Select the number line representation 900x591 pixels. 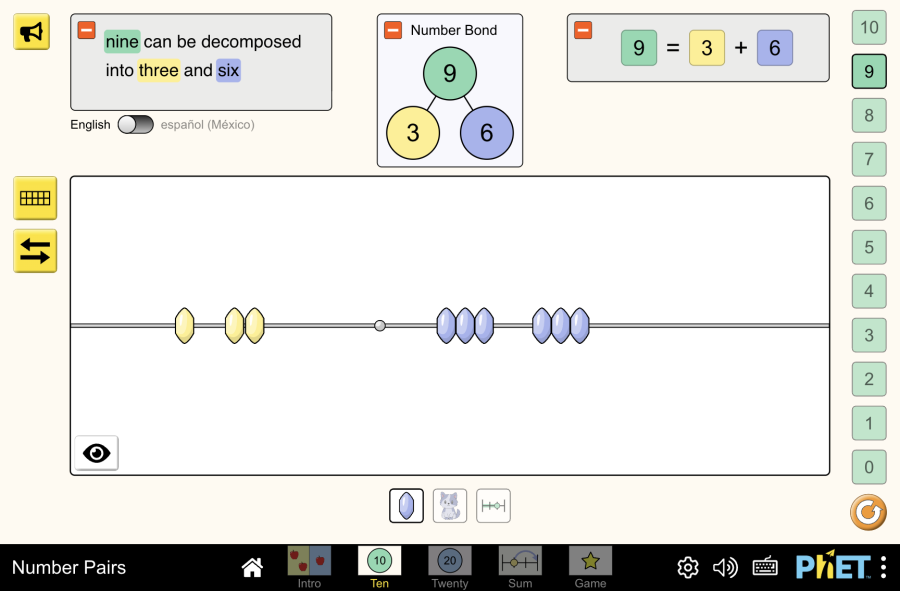[x=493, y=506]
